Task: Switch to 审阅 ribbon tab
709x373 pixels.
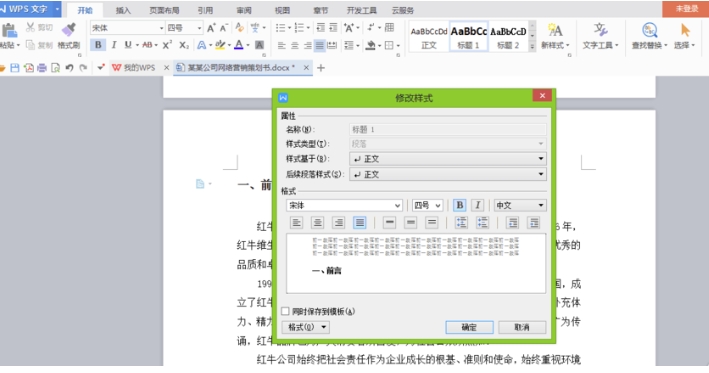Action: pos(244,10)
